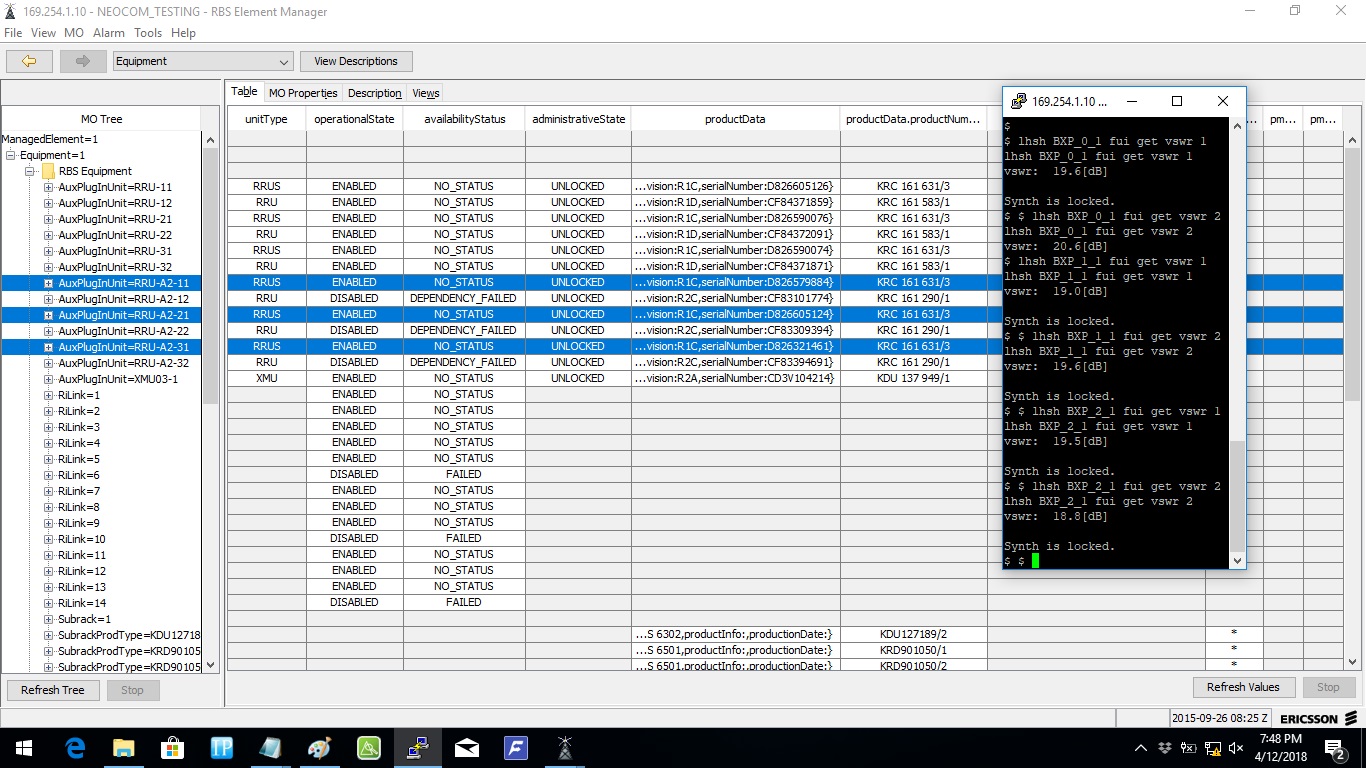Launch Paint from the taskbar
The height and width of the screenshot is (768, 1366).
[320, 748]
